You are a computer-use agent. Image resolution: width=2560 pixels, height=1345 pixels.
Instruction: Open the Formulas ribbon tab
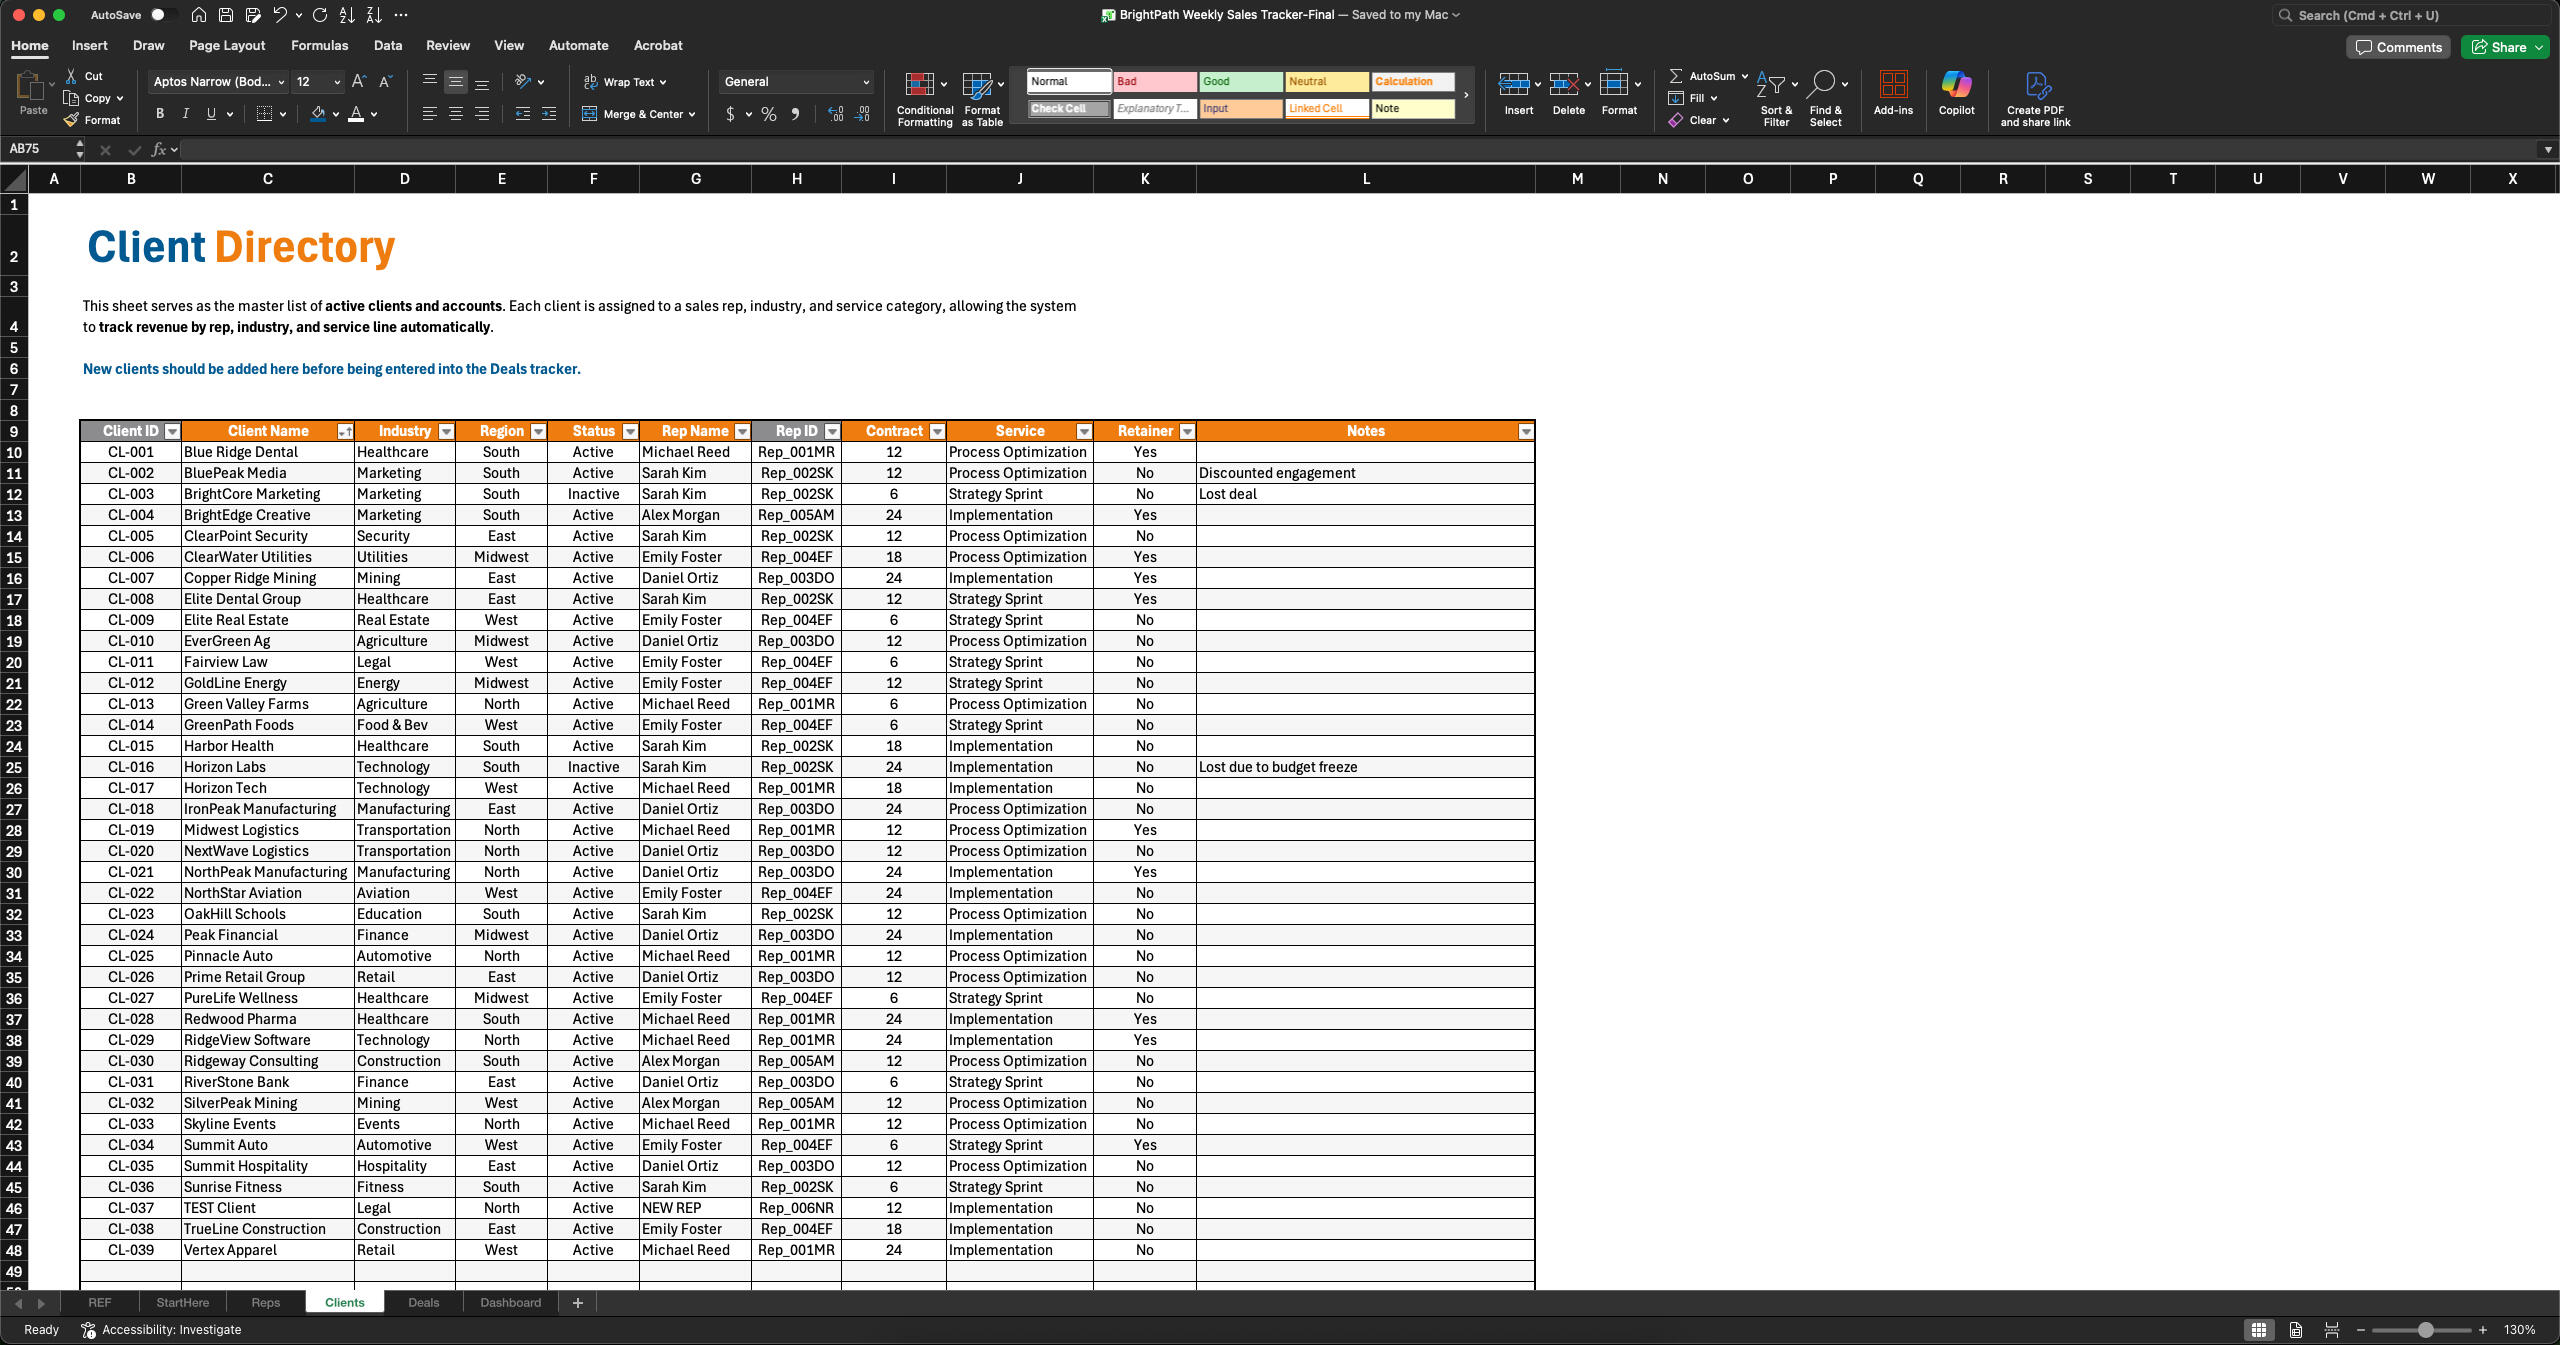click(319, 45)
